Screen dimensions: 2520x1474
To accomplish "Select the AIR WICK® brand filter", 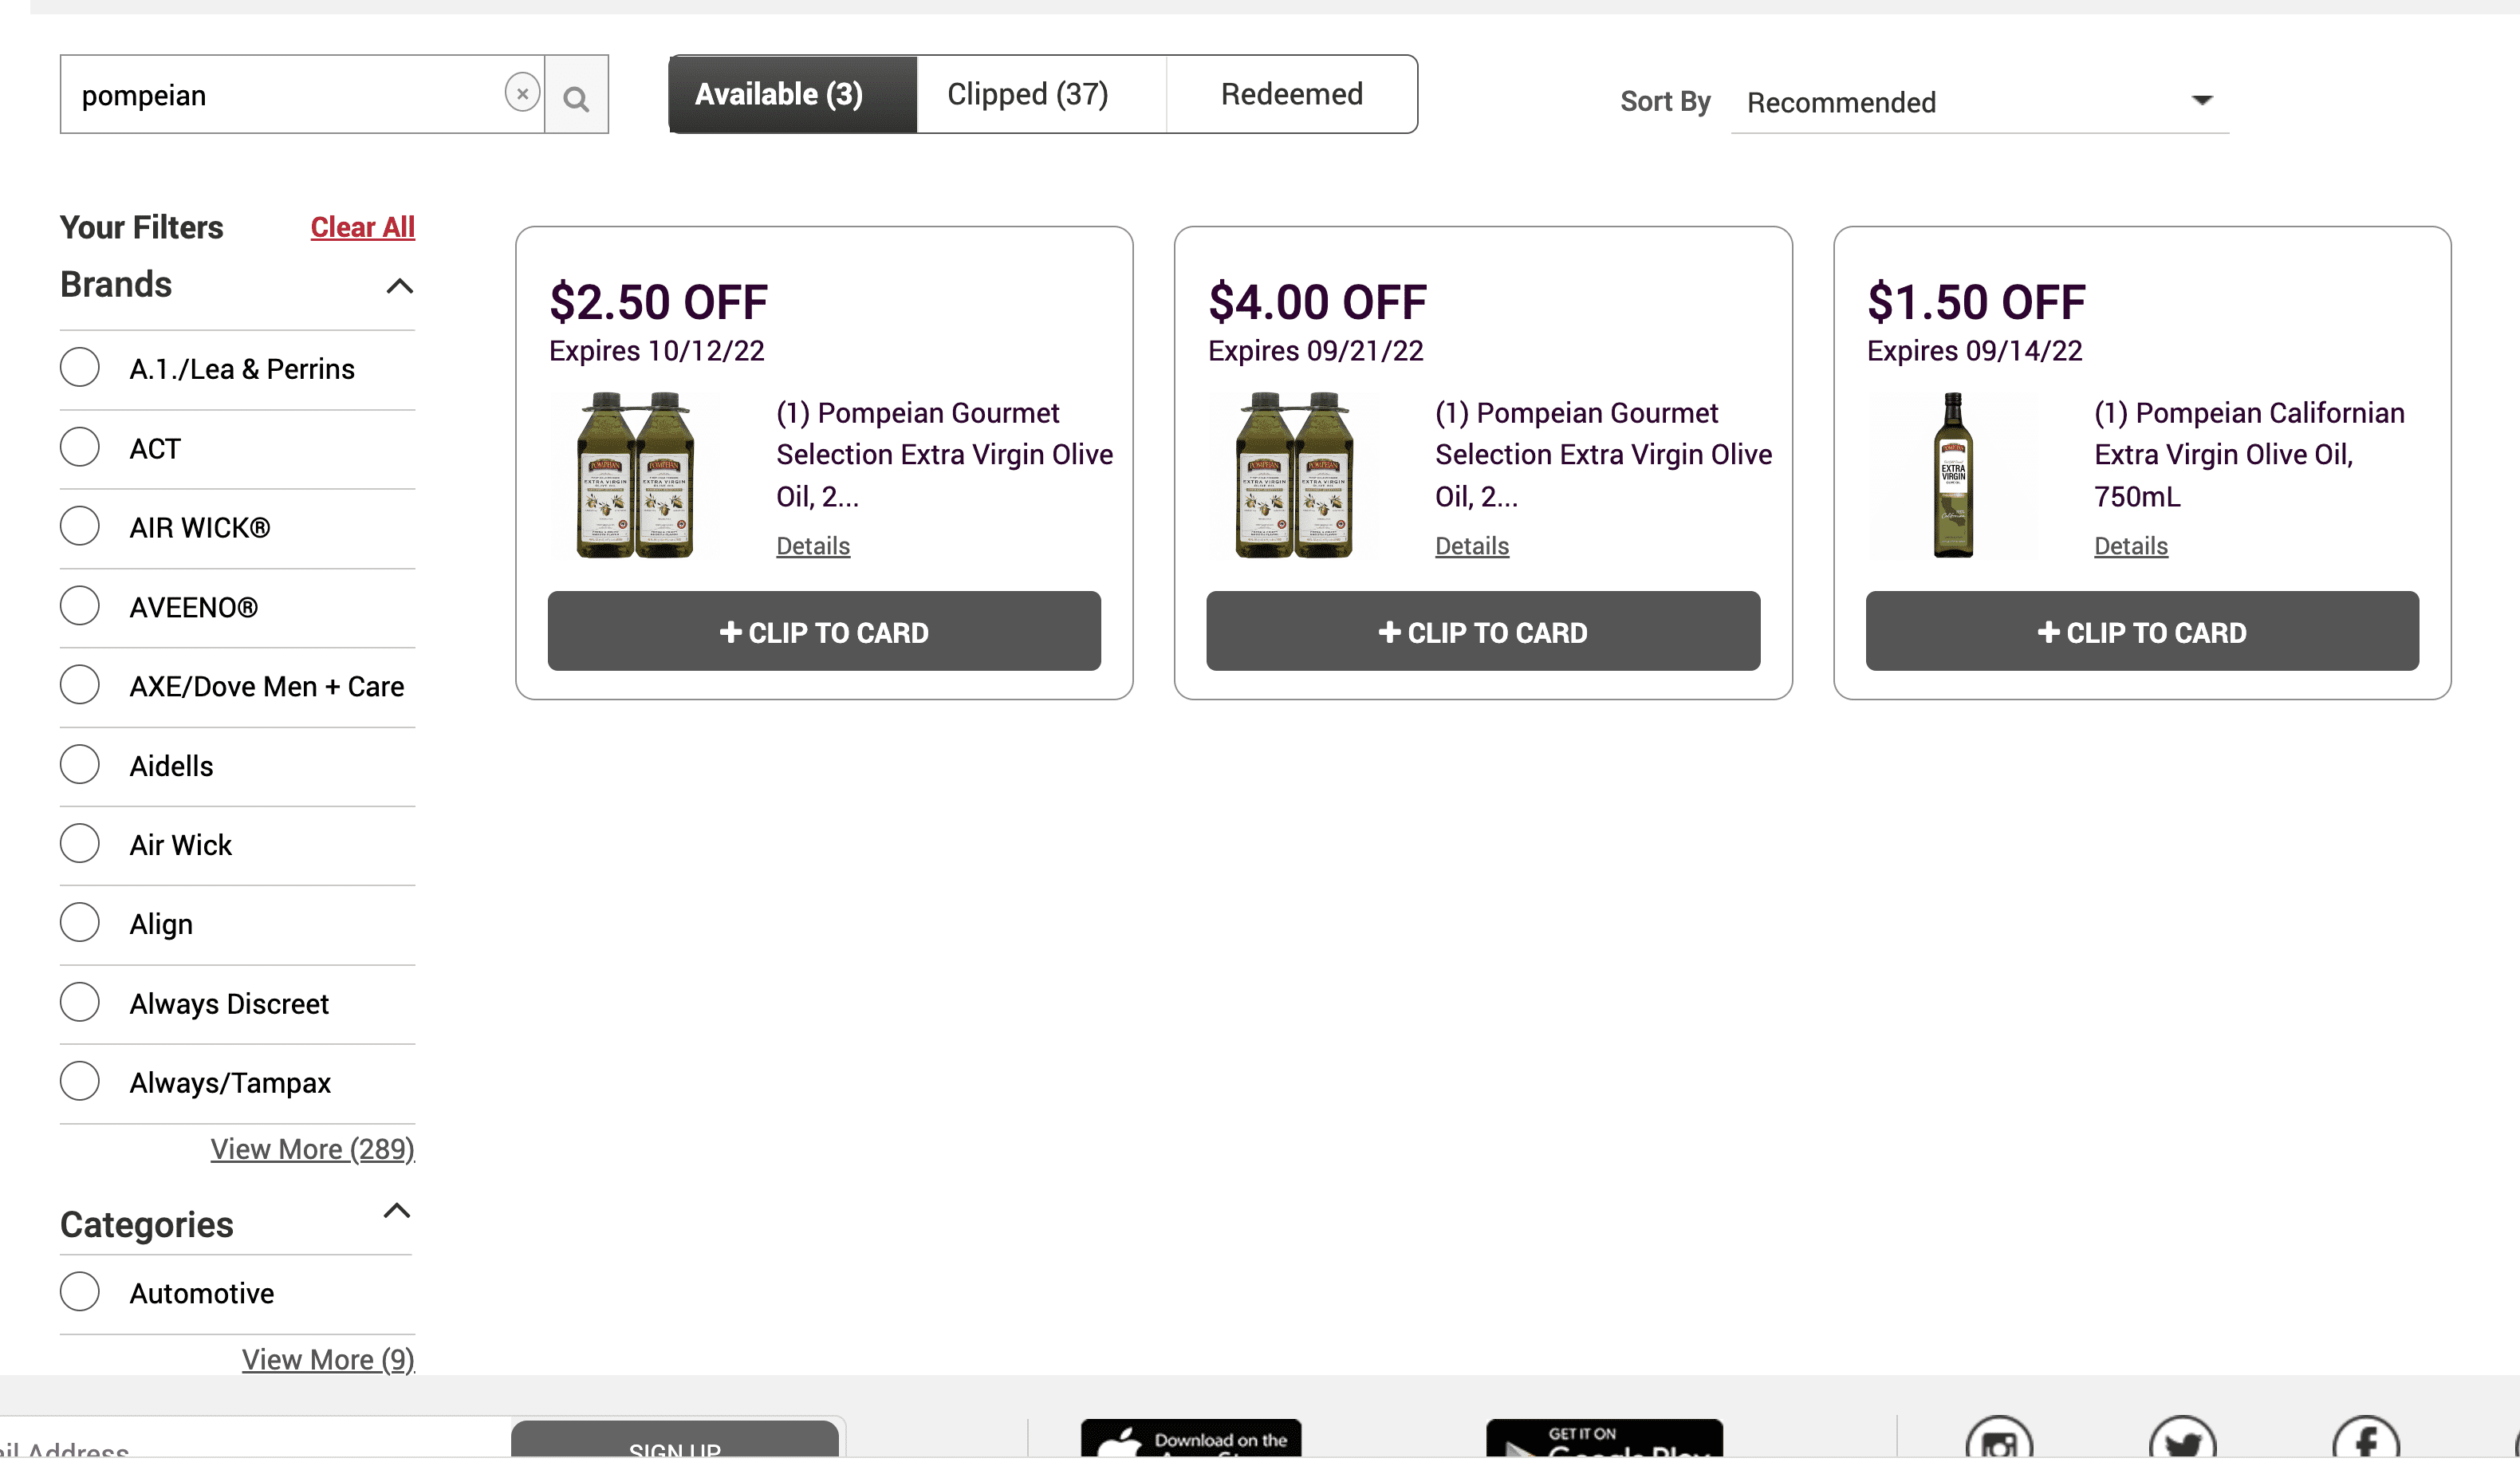I will (x=80, y=526).
